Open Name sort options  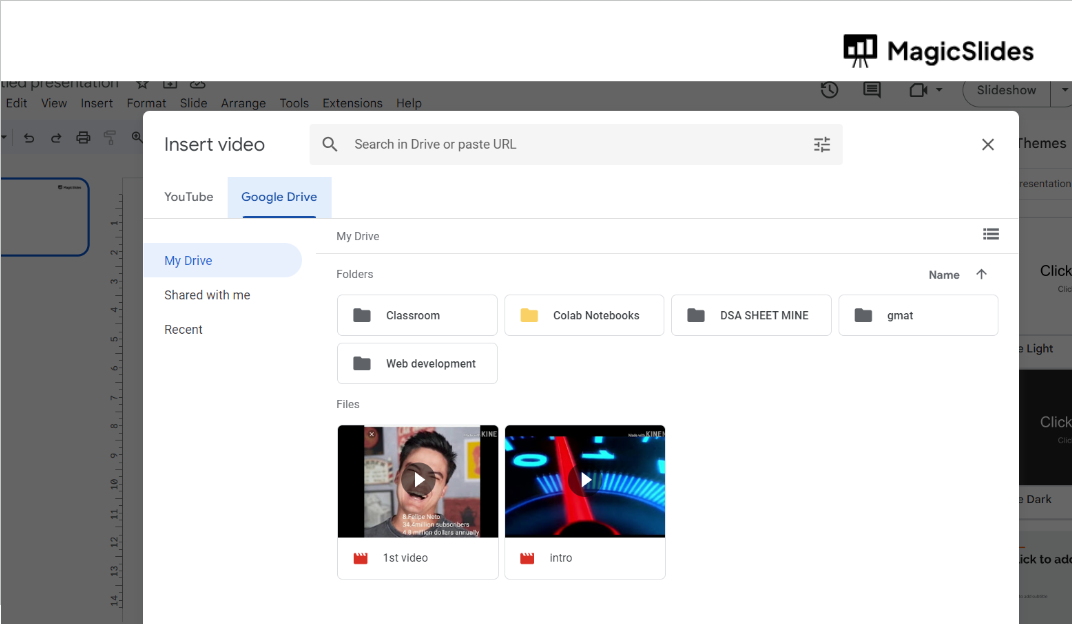tap(943, 275)
